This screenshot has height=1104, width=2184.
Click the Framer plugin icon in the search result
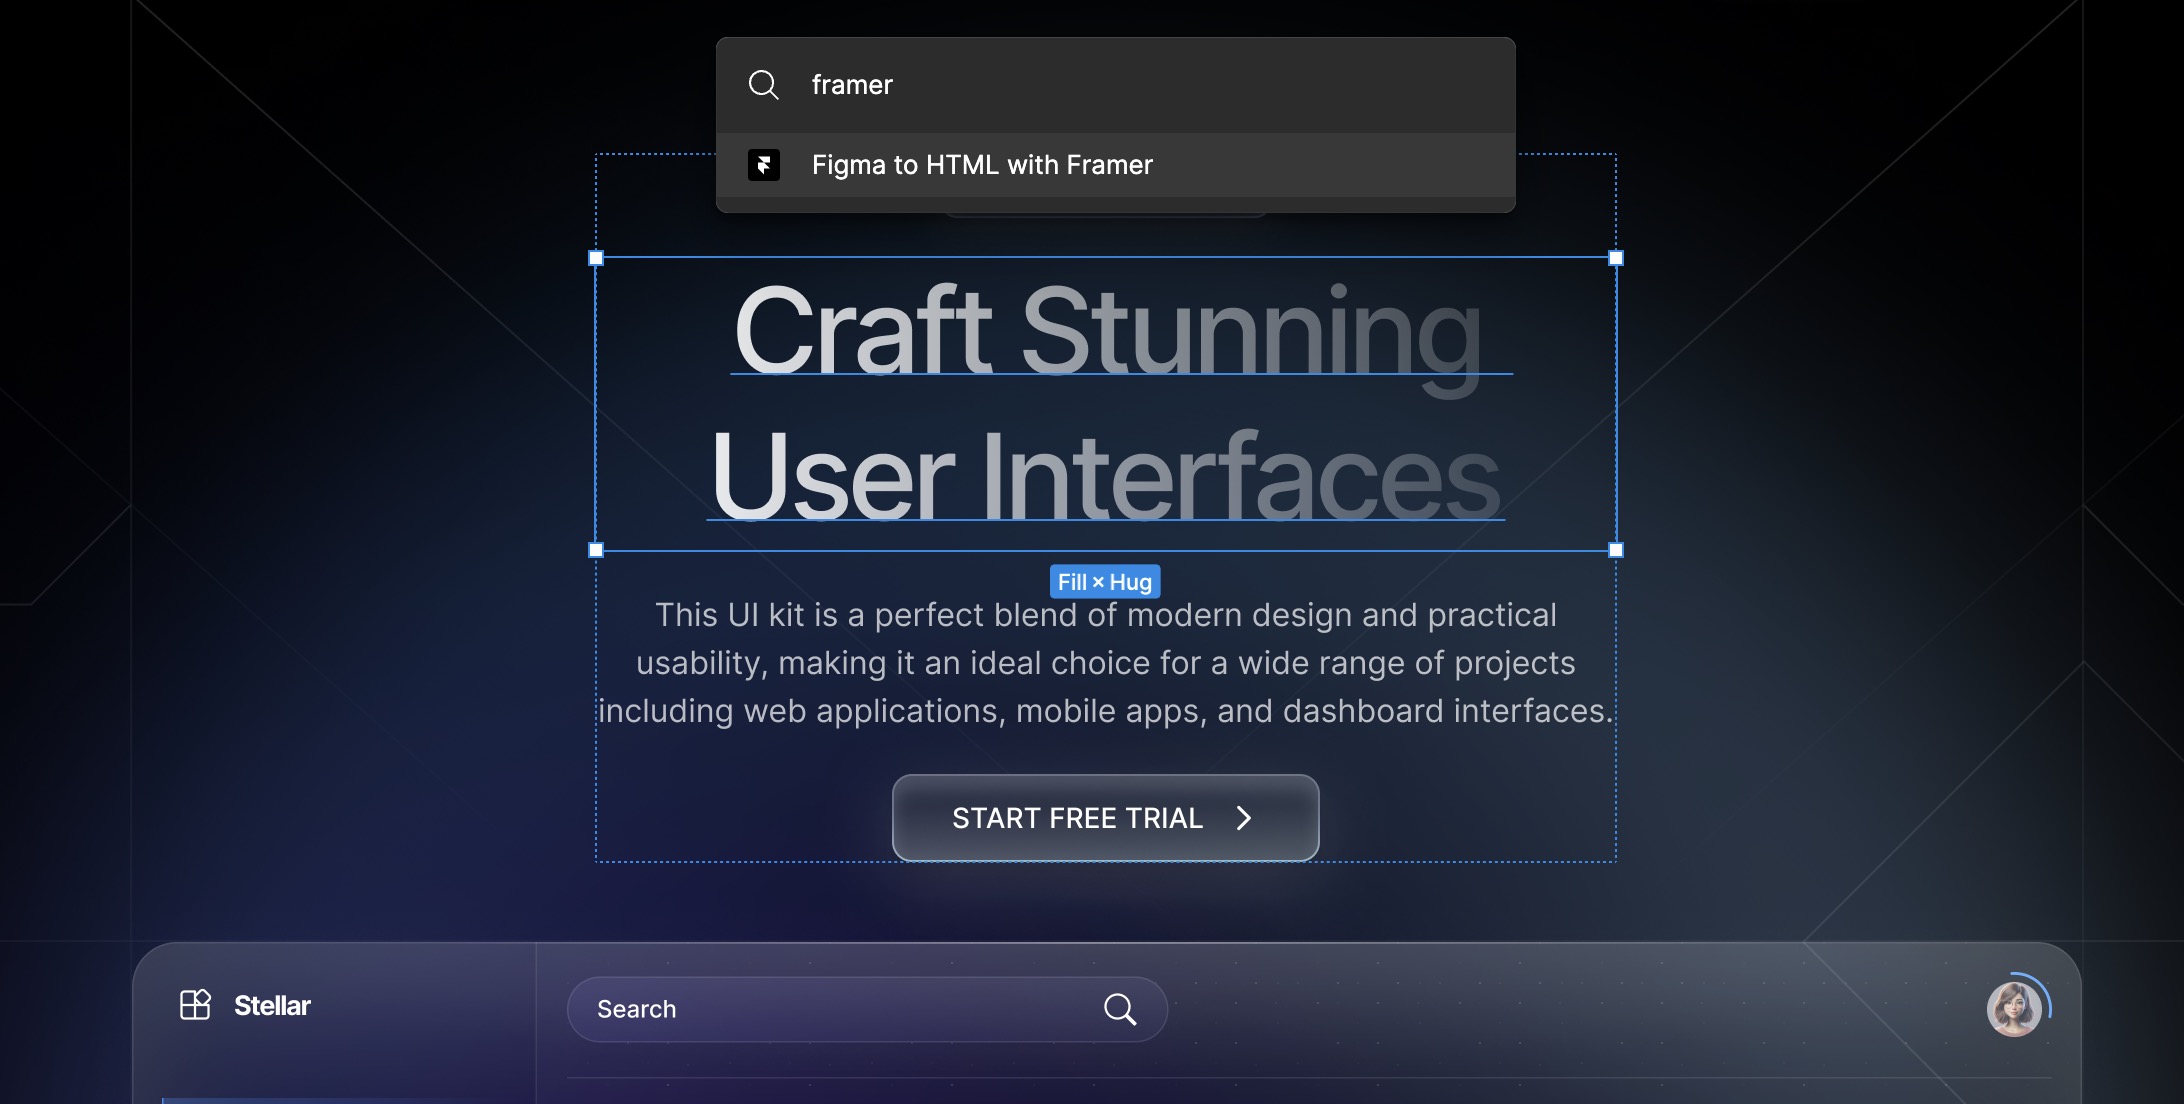tap(764, 165)
